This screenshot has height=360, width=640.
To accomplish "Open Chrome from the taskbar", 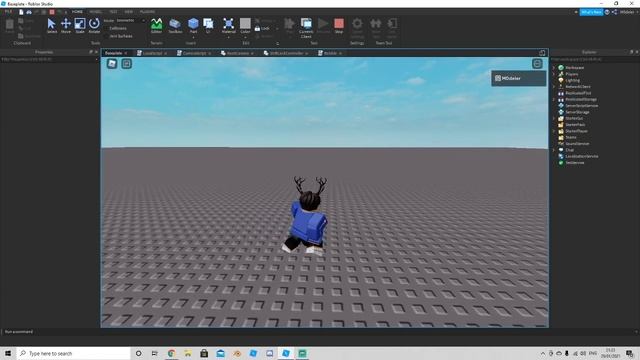I will coord(171,353).
